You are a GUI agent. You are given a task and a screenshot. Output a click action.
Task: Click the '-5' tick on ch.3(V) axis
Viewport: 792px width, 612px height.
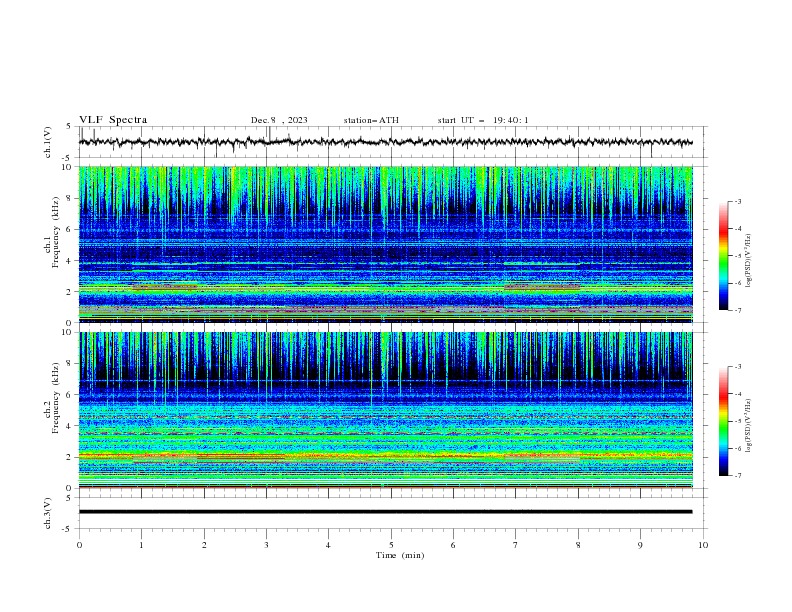(x=68, y=529)
